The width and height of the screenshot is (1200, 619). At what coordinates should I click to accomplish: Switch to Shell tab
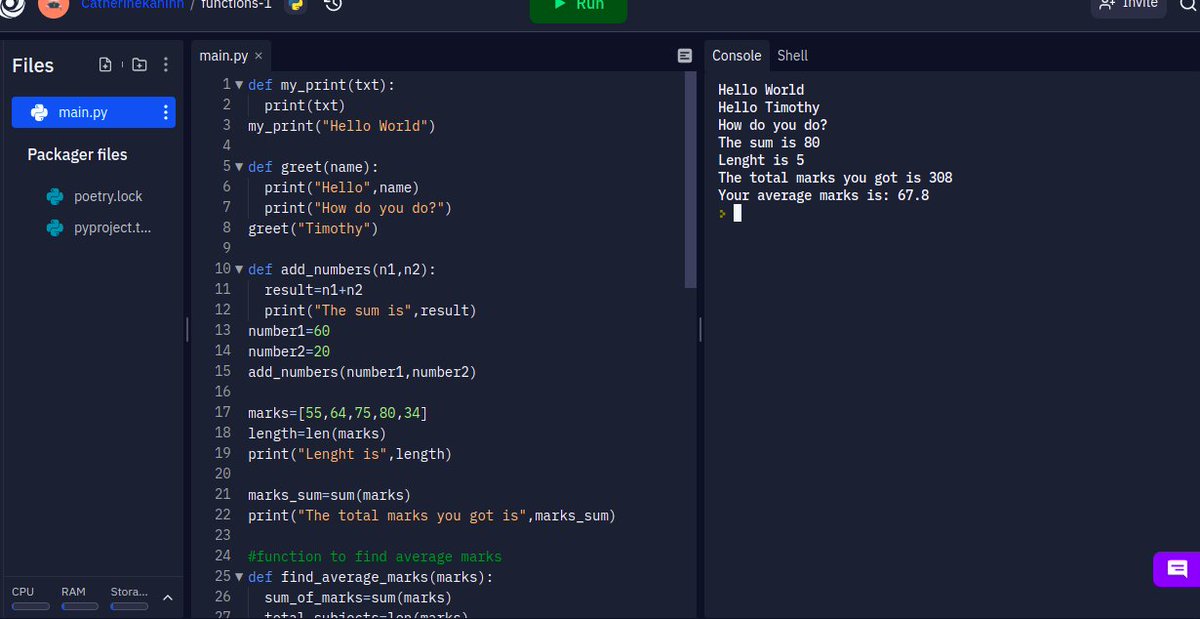point(792,56)
